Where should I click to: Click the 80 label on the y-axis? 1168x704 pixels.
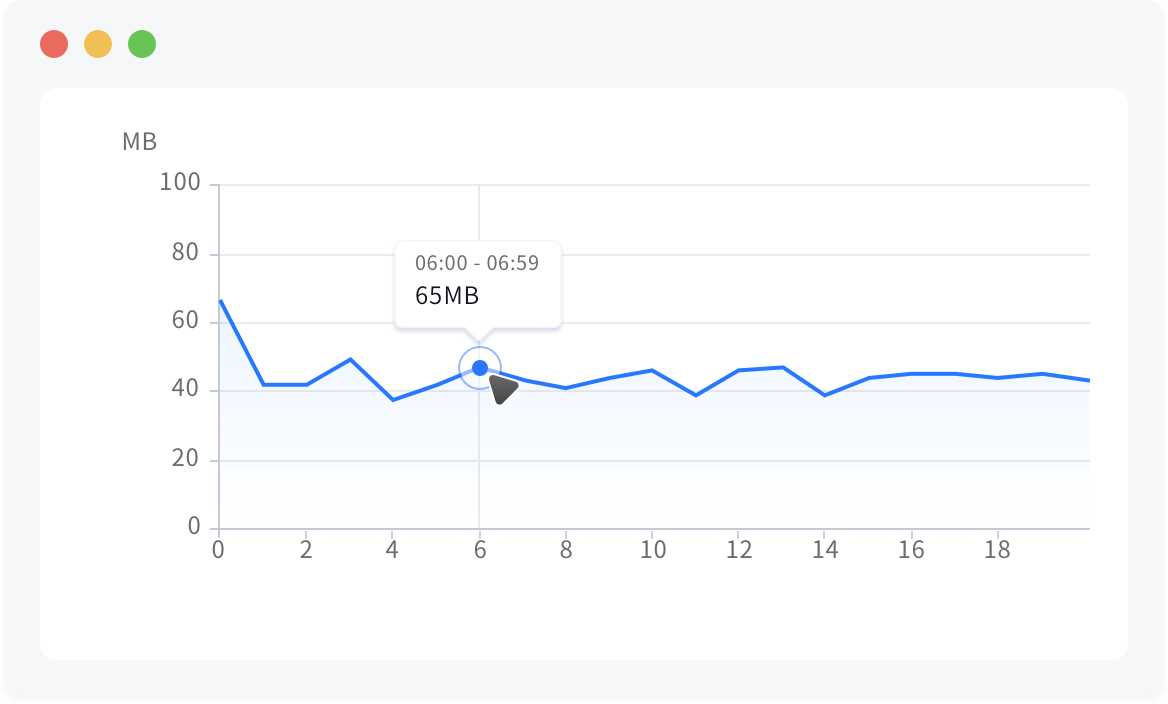186,253
